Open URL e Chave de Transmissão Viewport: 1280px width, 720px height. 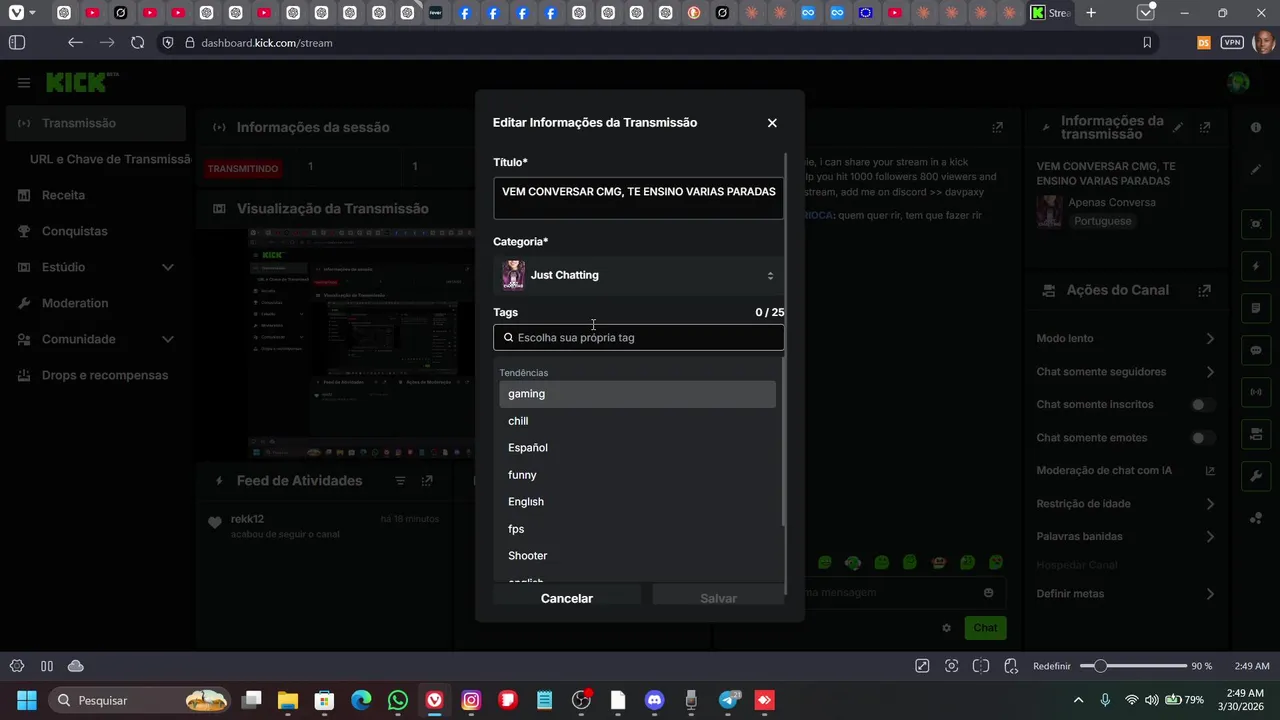(110, 159)
